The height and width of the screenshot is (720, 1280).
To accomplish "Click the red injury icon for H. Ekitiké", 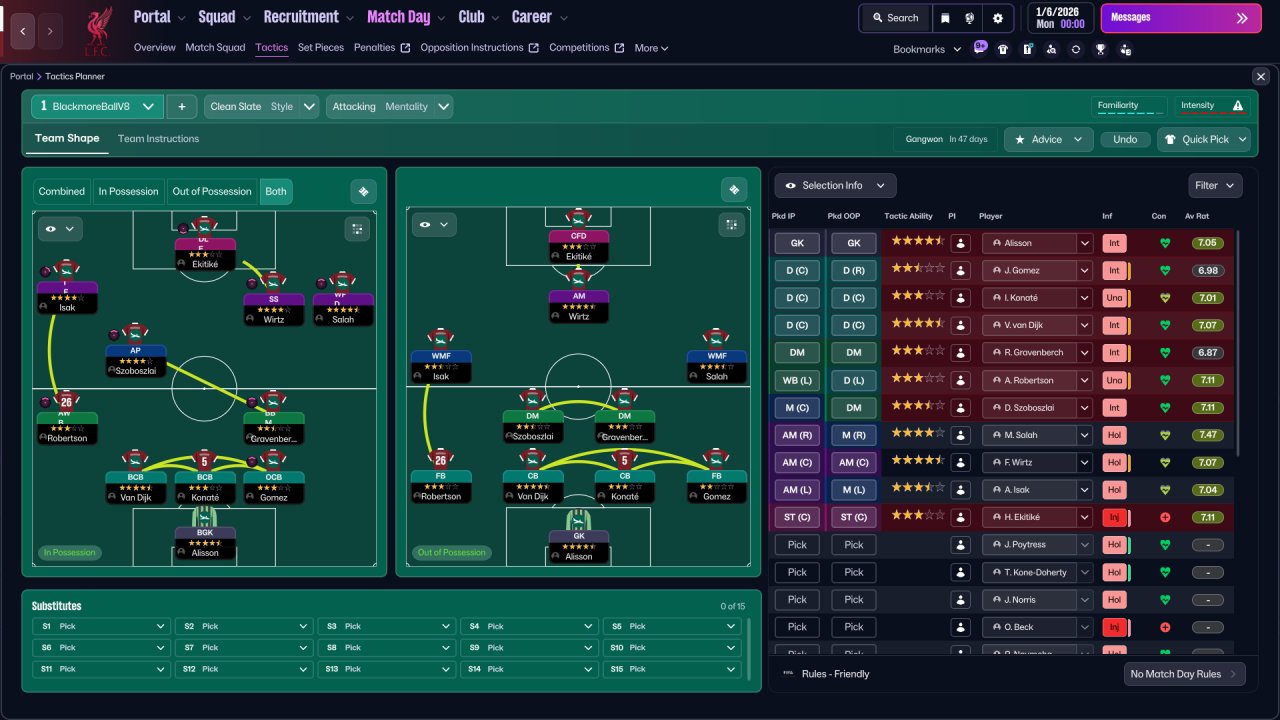I will click(1164, 517).
